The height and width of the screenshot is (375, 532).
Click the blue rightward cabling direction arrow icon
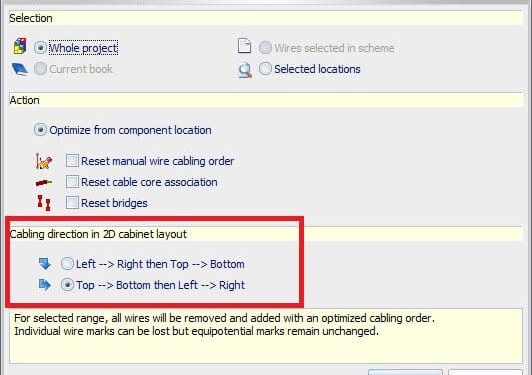tap(44, 285)
